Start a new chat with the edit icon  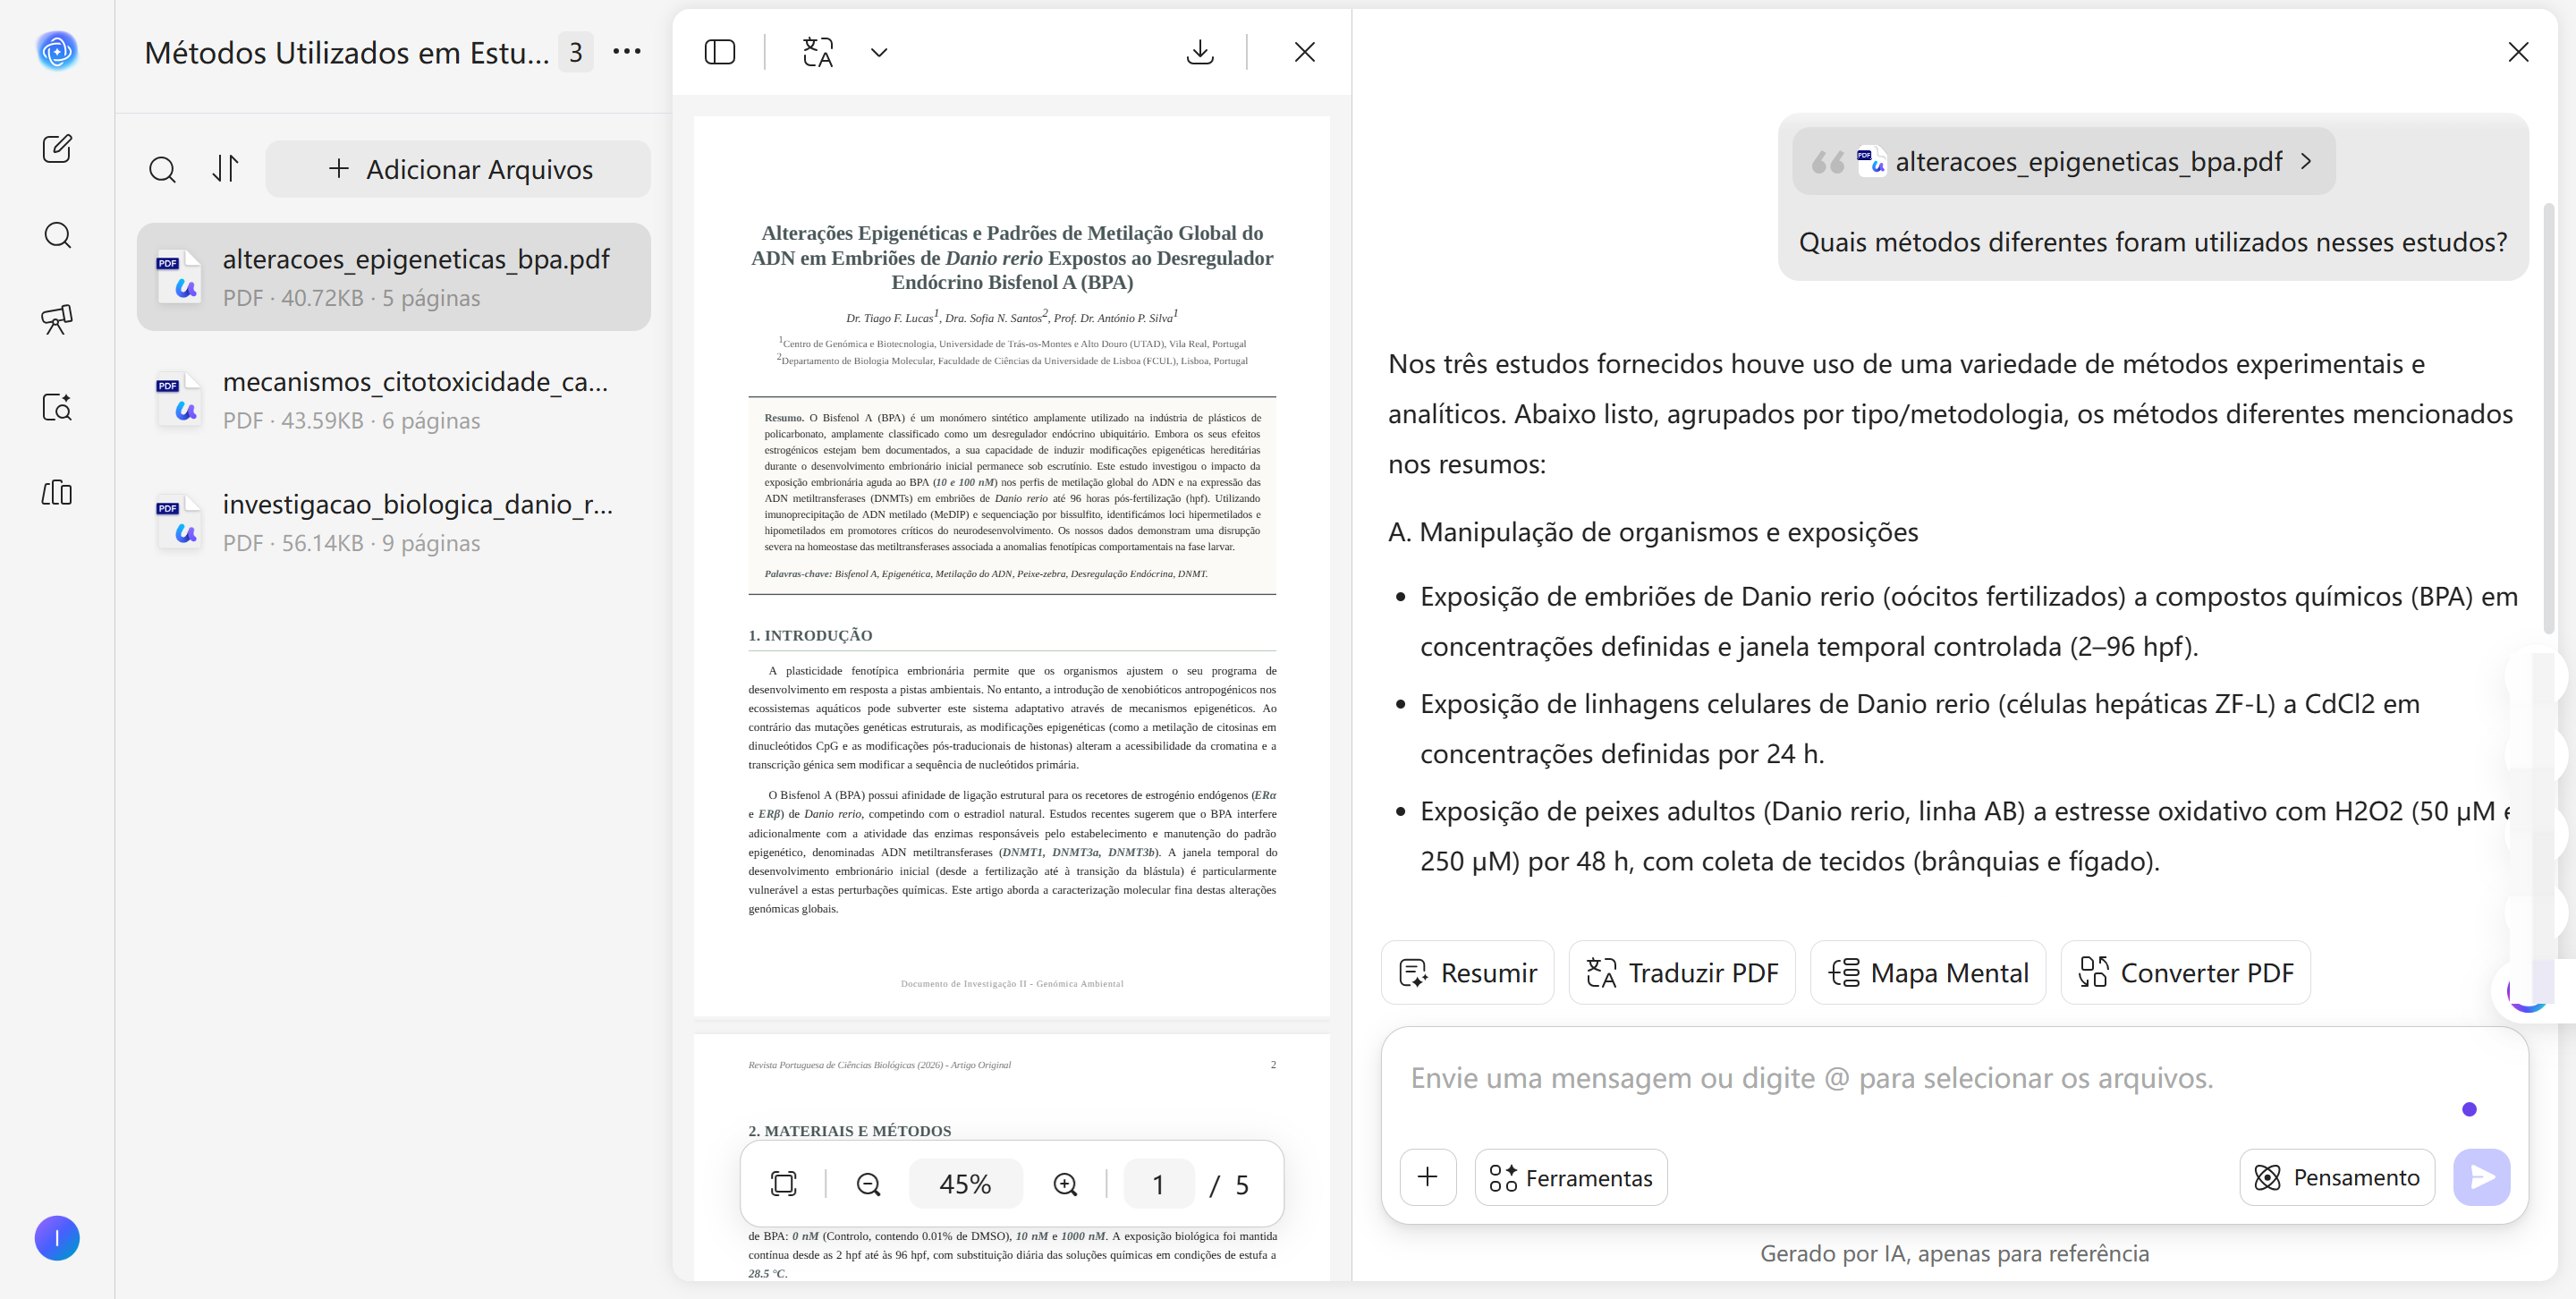click(57, 148)
